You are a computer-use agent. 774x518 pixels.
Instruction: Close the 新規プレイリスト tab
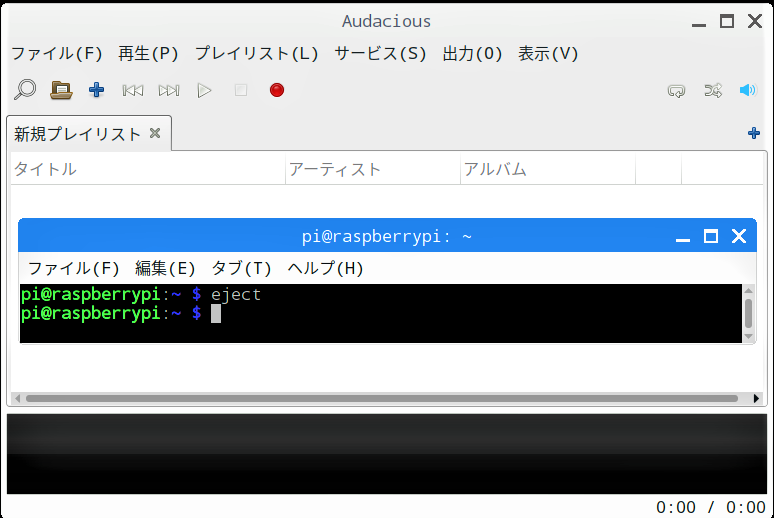pyautogui.click(x=155, y=133)
